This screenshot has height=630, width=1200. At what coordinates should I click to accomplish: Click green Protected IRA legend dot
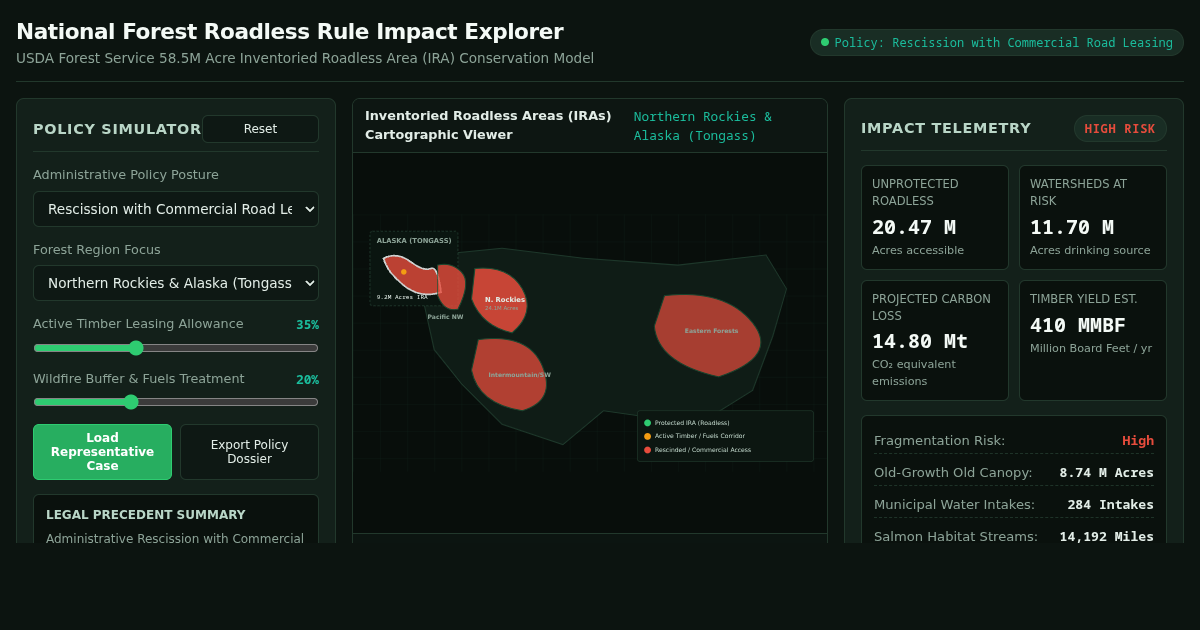647,423
